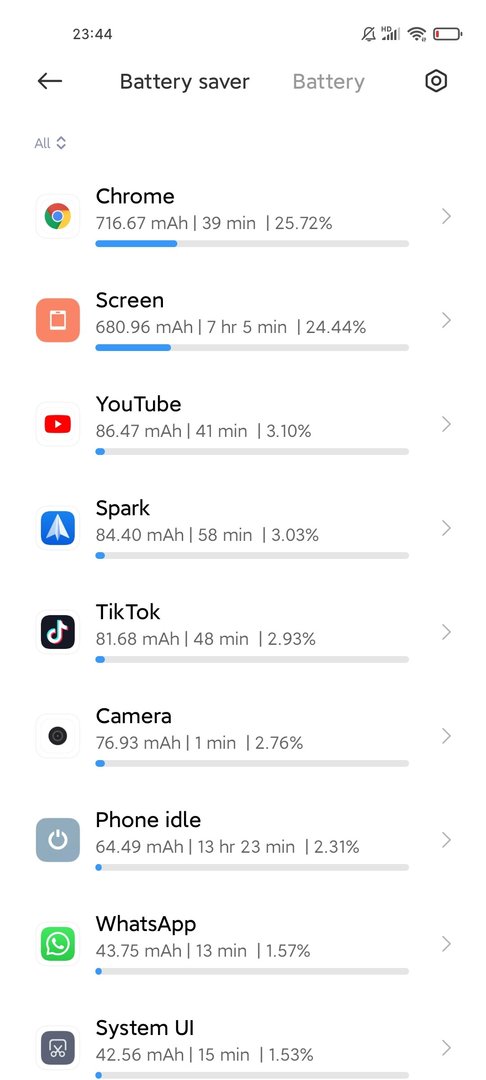The width and height of the screenshot is (486, 1080).
Task: Tap the YouTube app icon
Action: coord(58,424)
